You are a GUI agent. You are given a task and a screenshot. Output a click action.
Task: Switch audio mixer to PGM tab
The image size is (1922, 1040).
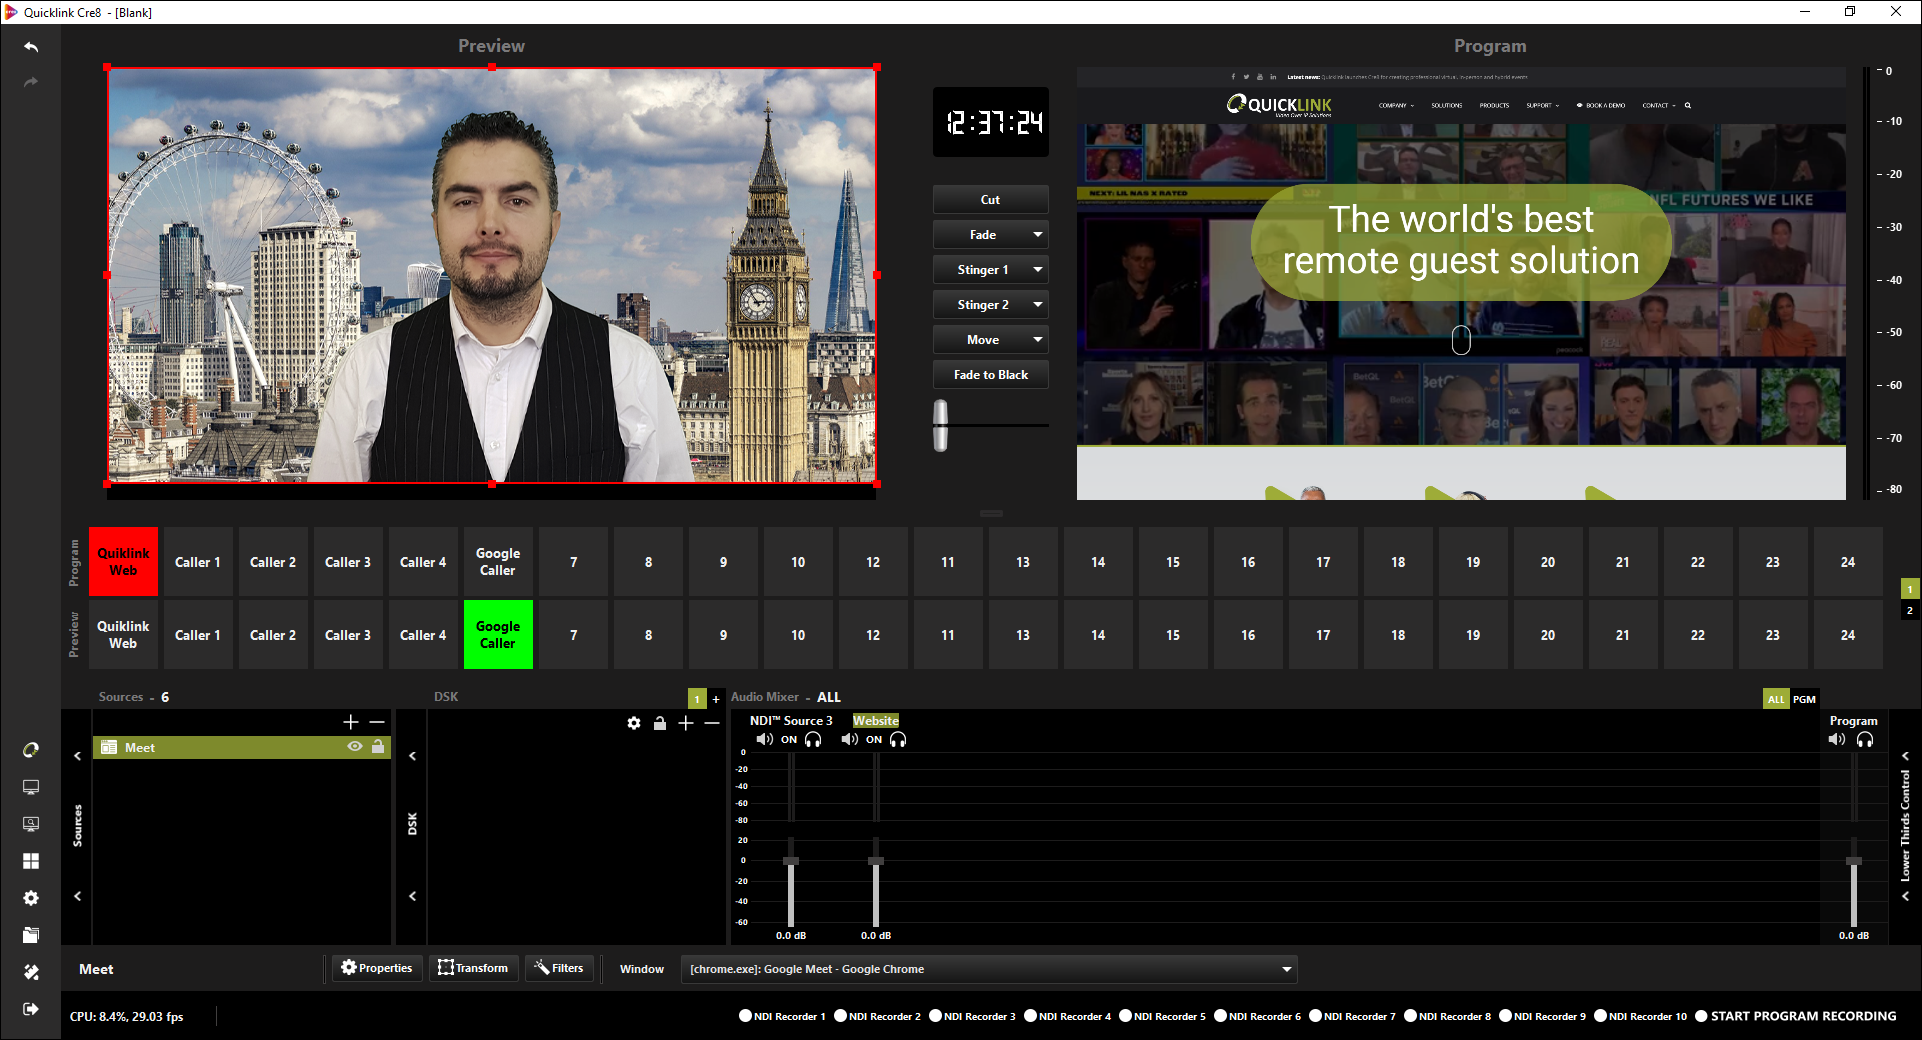[x=1804, y=699]
